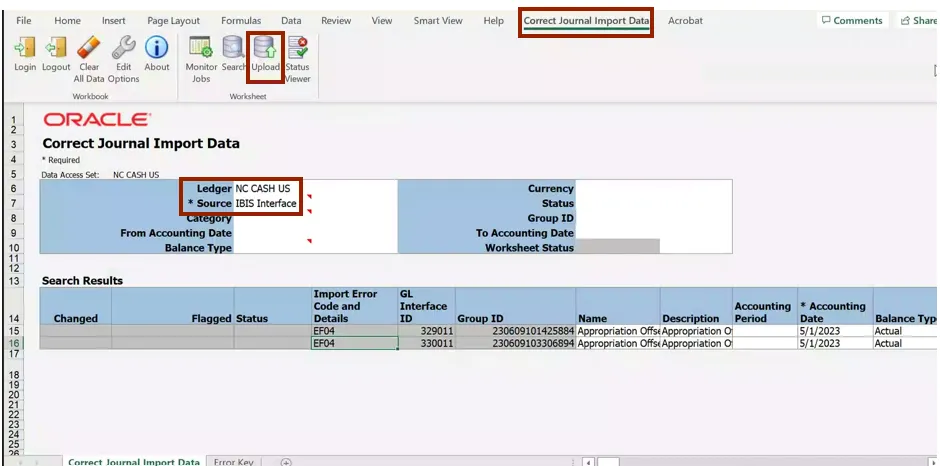
Task: Select EF04 error code in row 15
Action: tap(355, 331)
